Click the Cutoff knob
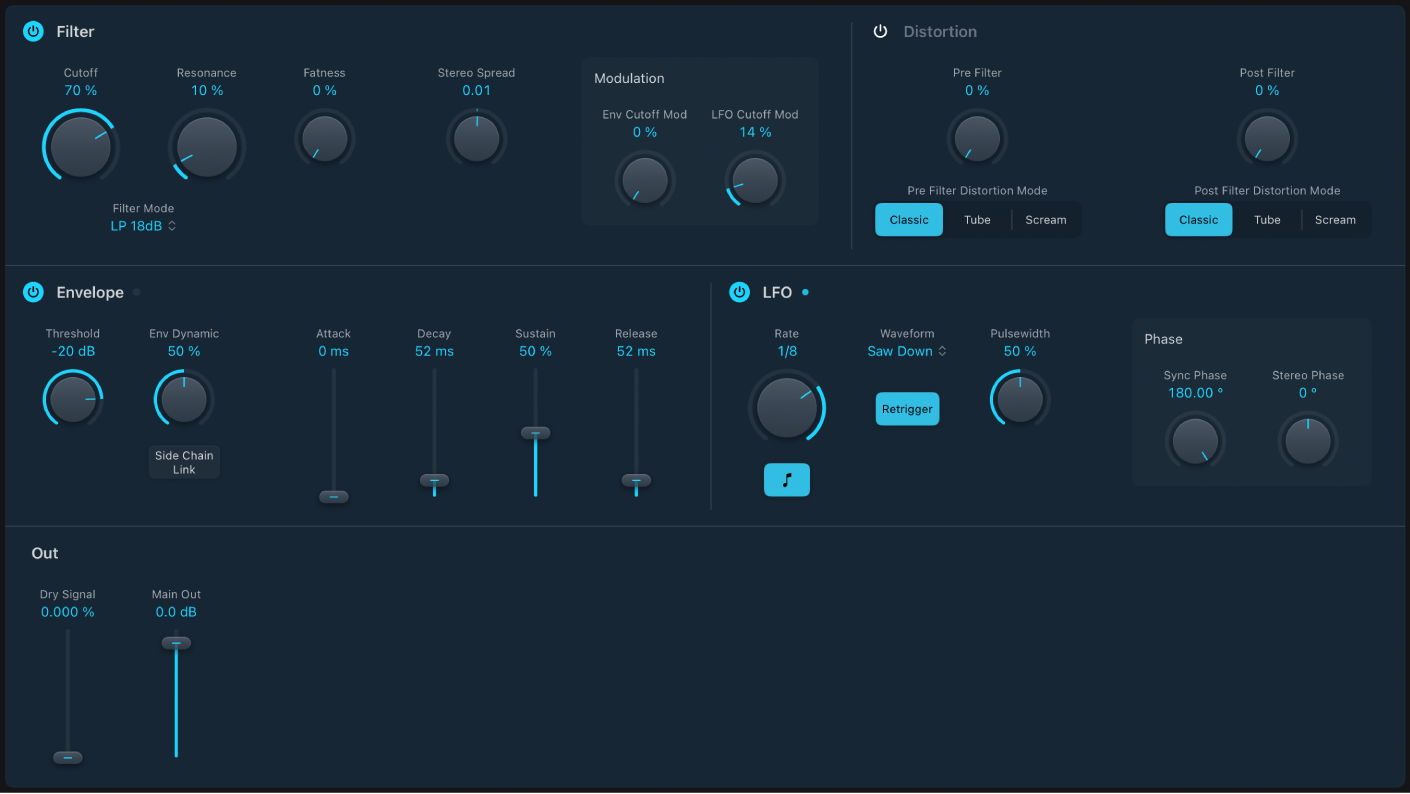Viewport: 1410px width, 794px height. click(x=80, y=146)
